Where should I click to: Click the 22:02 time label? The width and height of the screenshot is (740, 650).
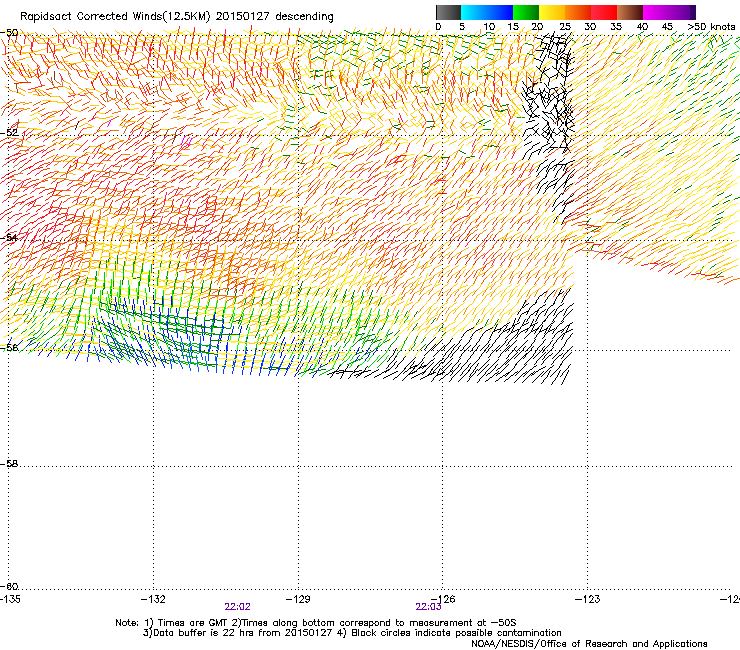[x=237, y=607]
